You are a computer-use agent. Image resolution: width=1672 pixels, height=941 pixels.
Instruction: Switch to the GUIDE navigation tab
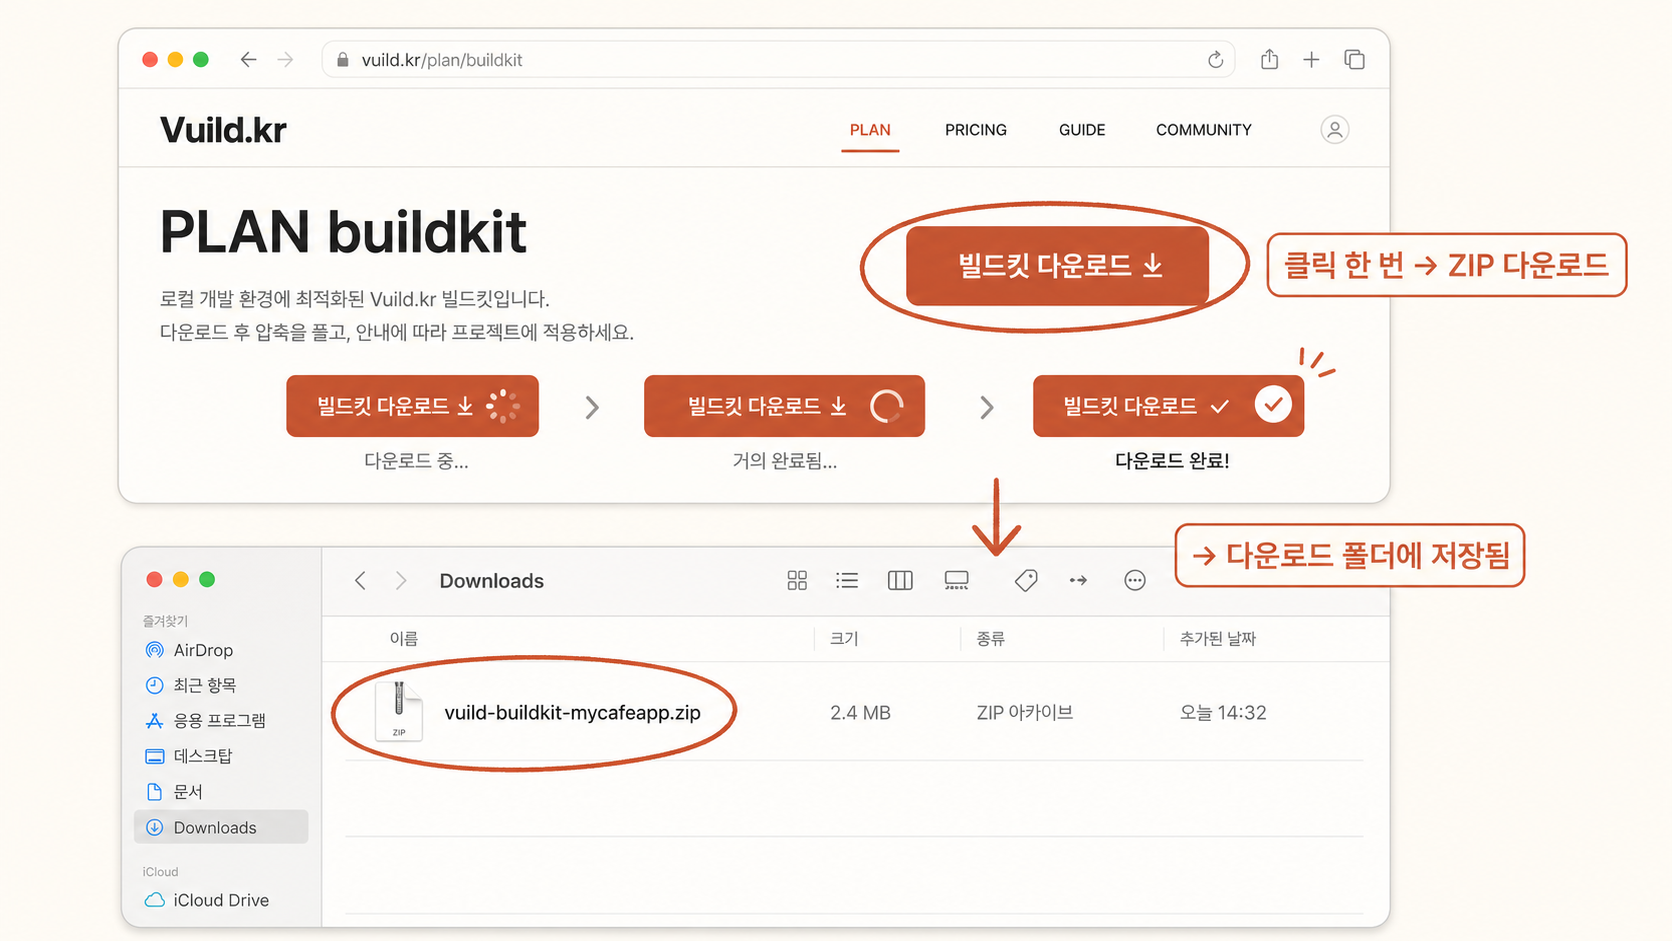[x=1082, y=130]
